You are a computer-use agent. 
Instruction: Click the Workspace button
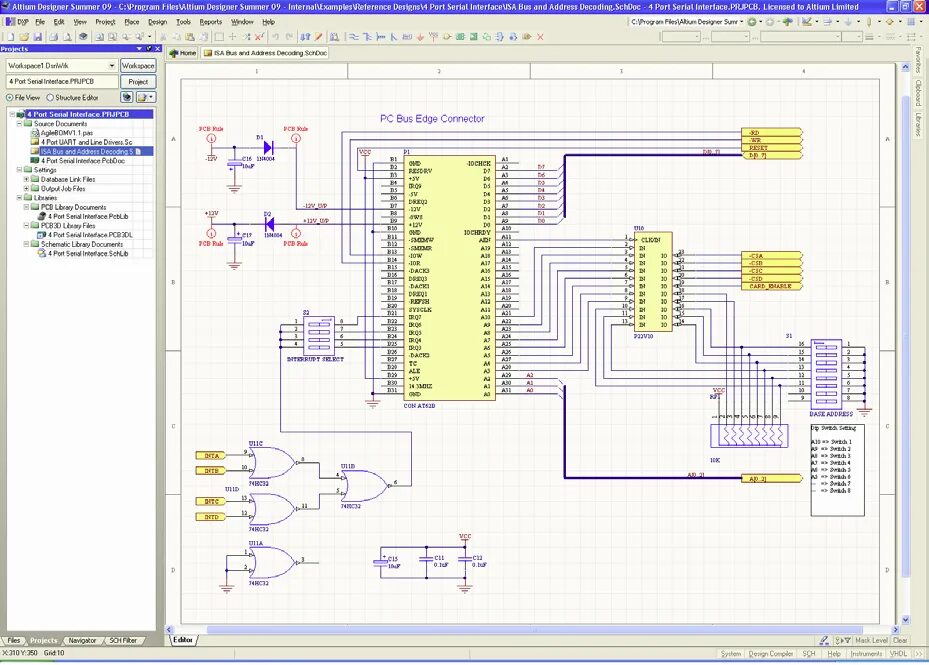138,66
